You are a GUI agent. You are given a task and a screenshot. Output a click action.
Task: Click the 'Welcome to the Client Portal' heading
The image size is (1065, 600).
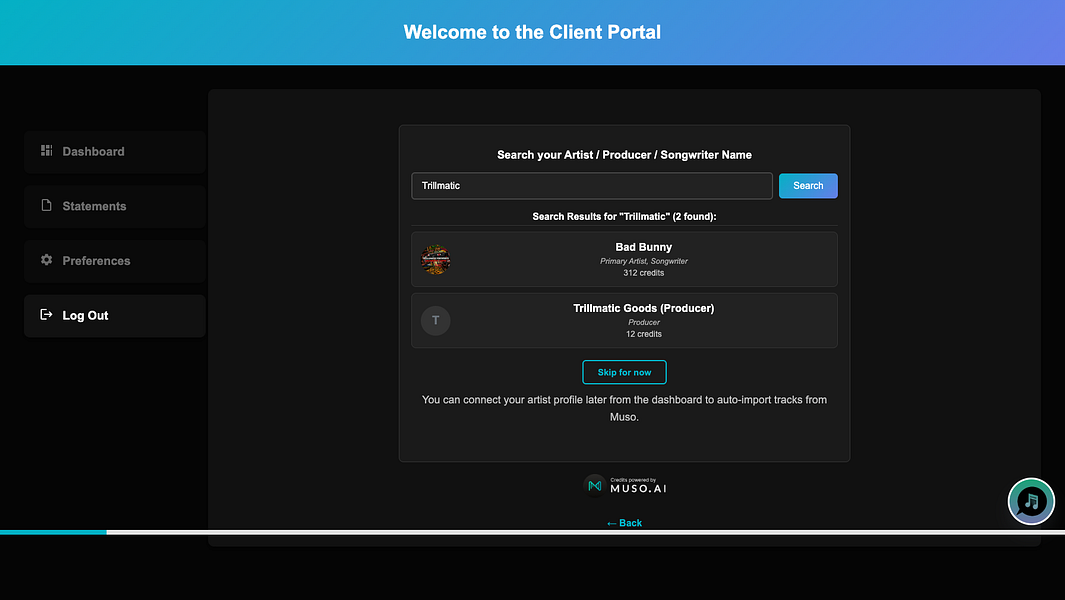532,32
